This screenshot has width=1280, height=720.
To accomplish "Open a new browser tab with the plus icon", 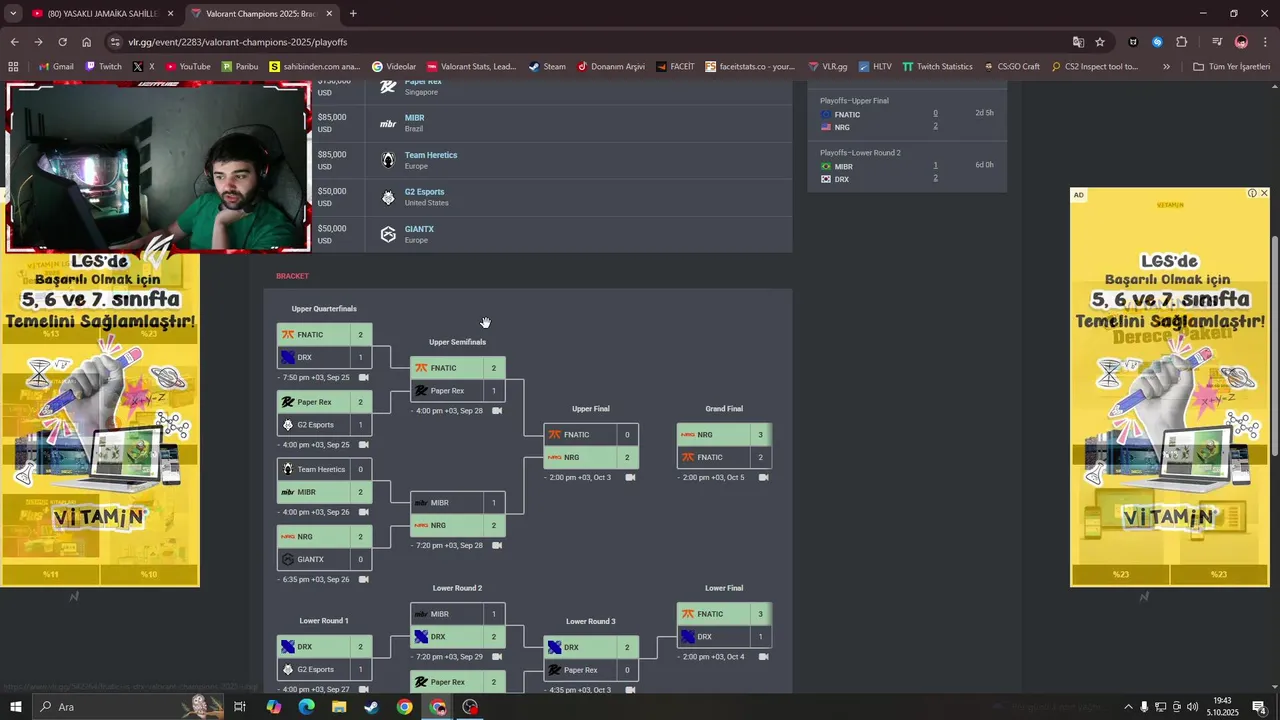I will pyautogui.click(x=353, y=14).
